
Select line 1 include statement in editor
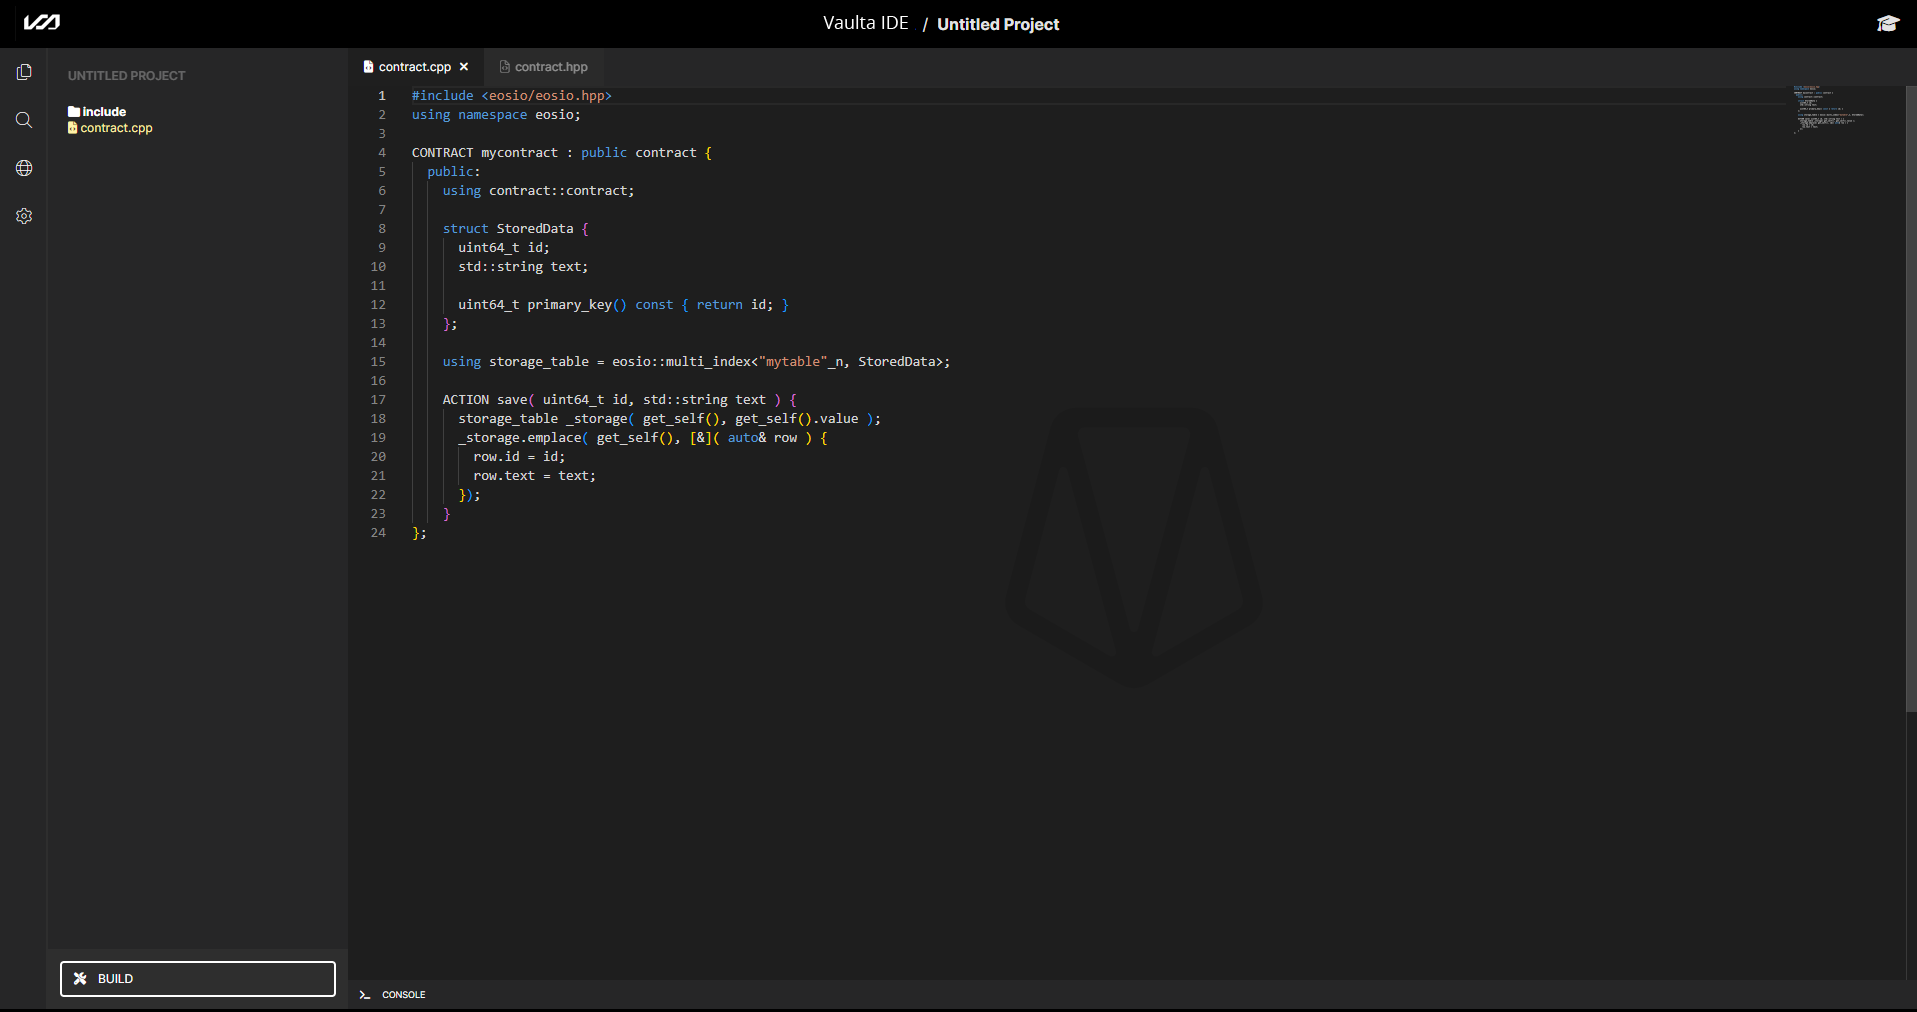point(512,95)
